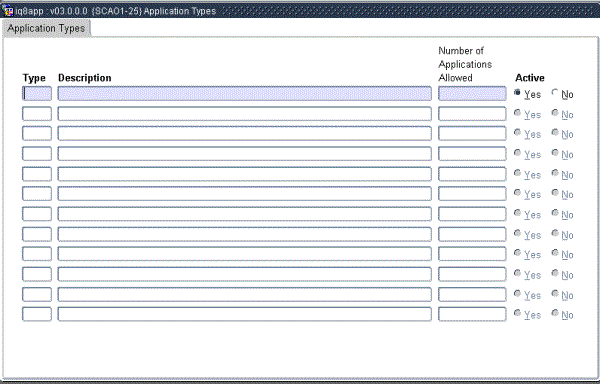Focus the highlighted Type field in the first row
Viewport: 600px width, 384px height.
click(x=37, y=94)
